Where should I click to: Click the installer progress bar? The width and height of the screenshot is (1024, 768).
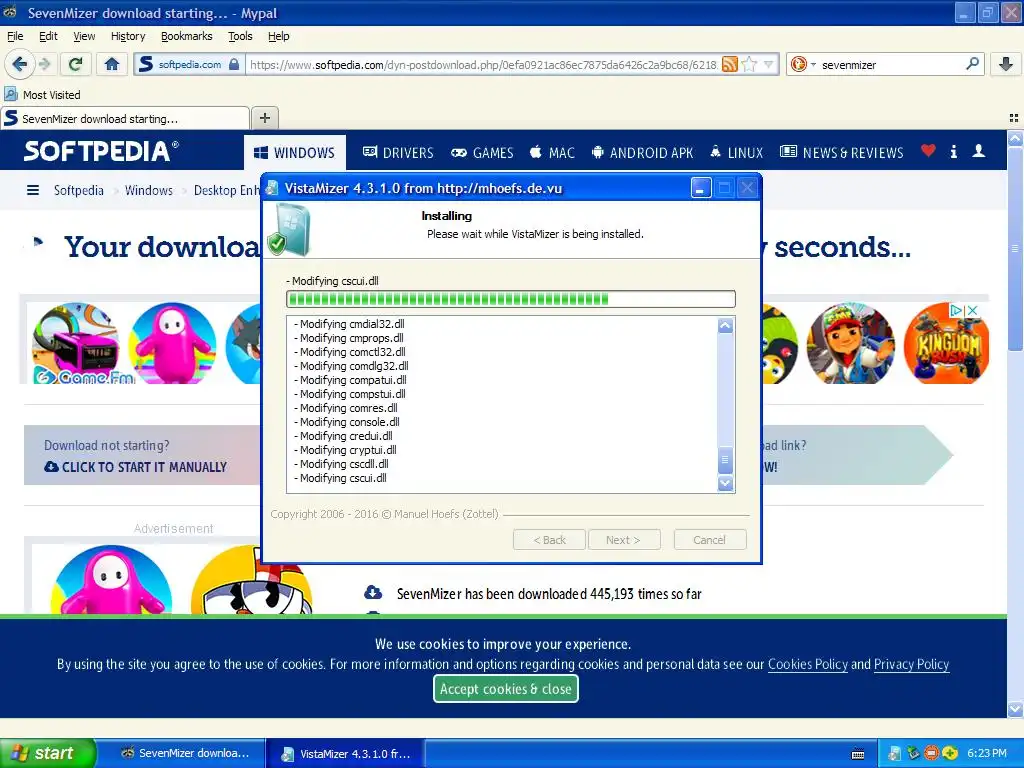[x=511, y=299]
